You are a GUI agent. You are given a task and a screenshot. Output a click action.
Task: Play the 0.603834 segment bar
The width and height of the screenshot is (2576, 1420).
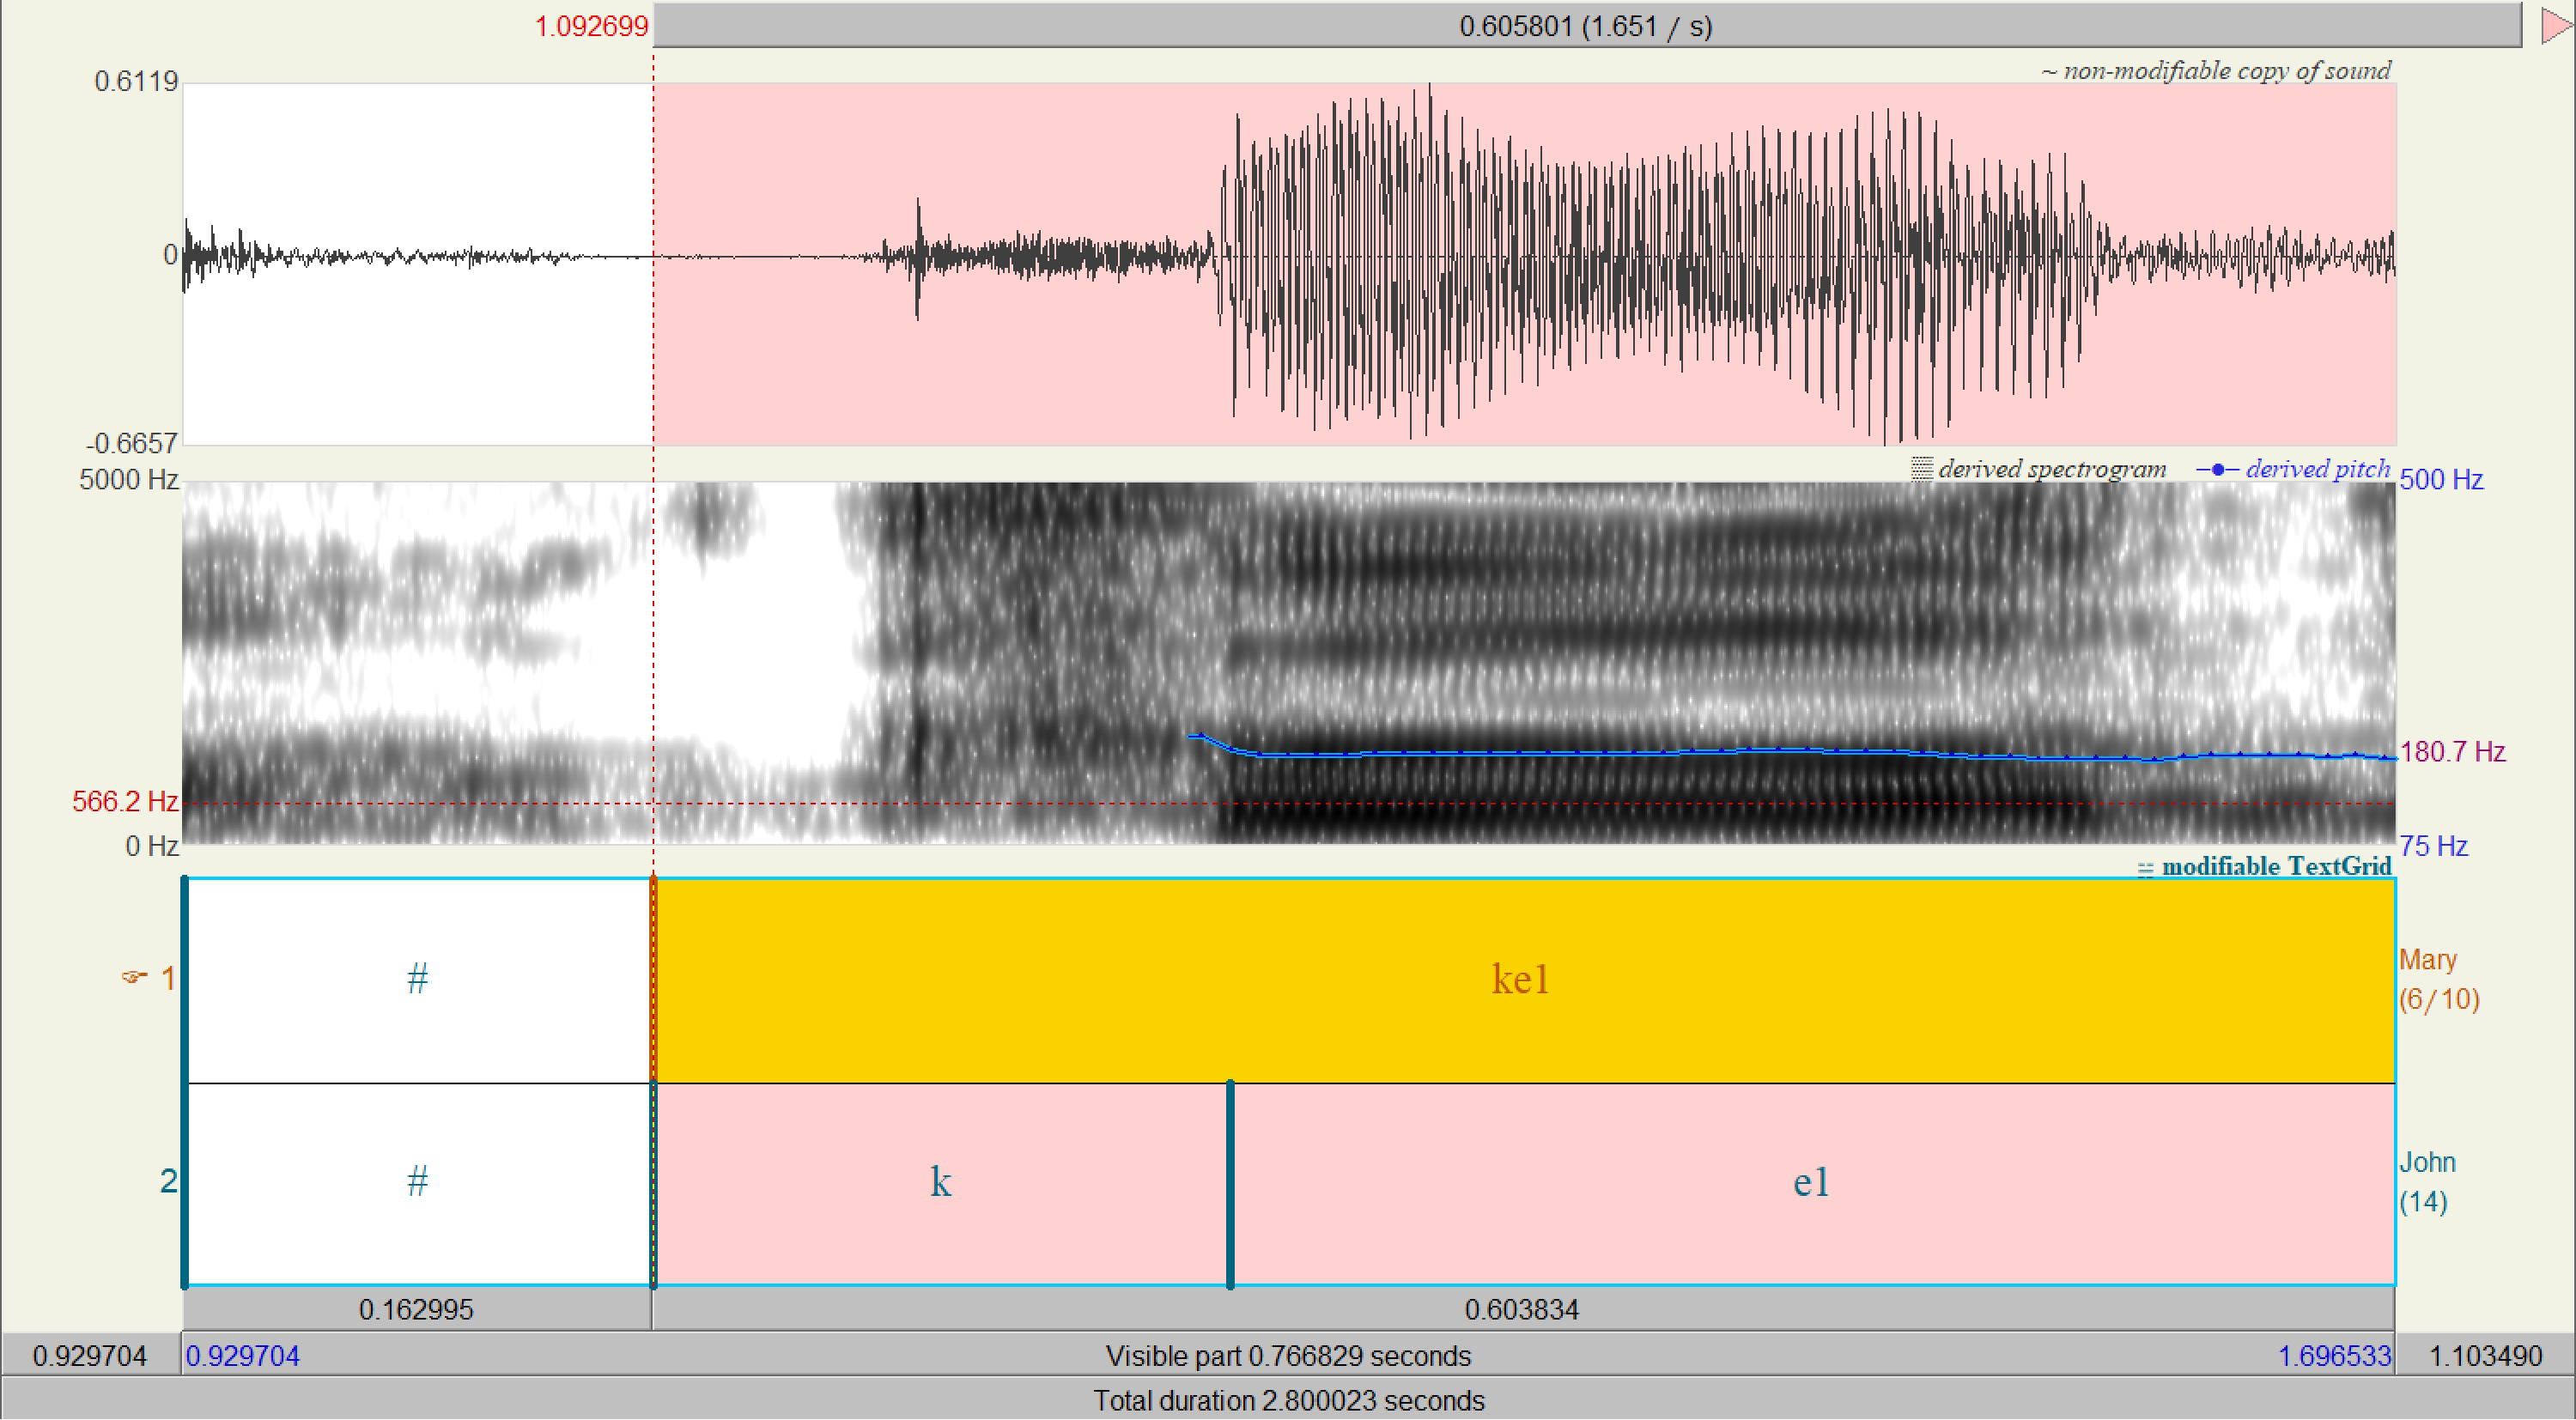[1521, 1309]
